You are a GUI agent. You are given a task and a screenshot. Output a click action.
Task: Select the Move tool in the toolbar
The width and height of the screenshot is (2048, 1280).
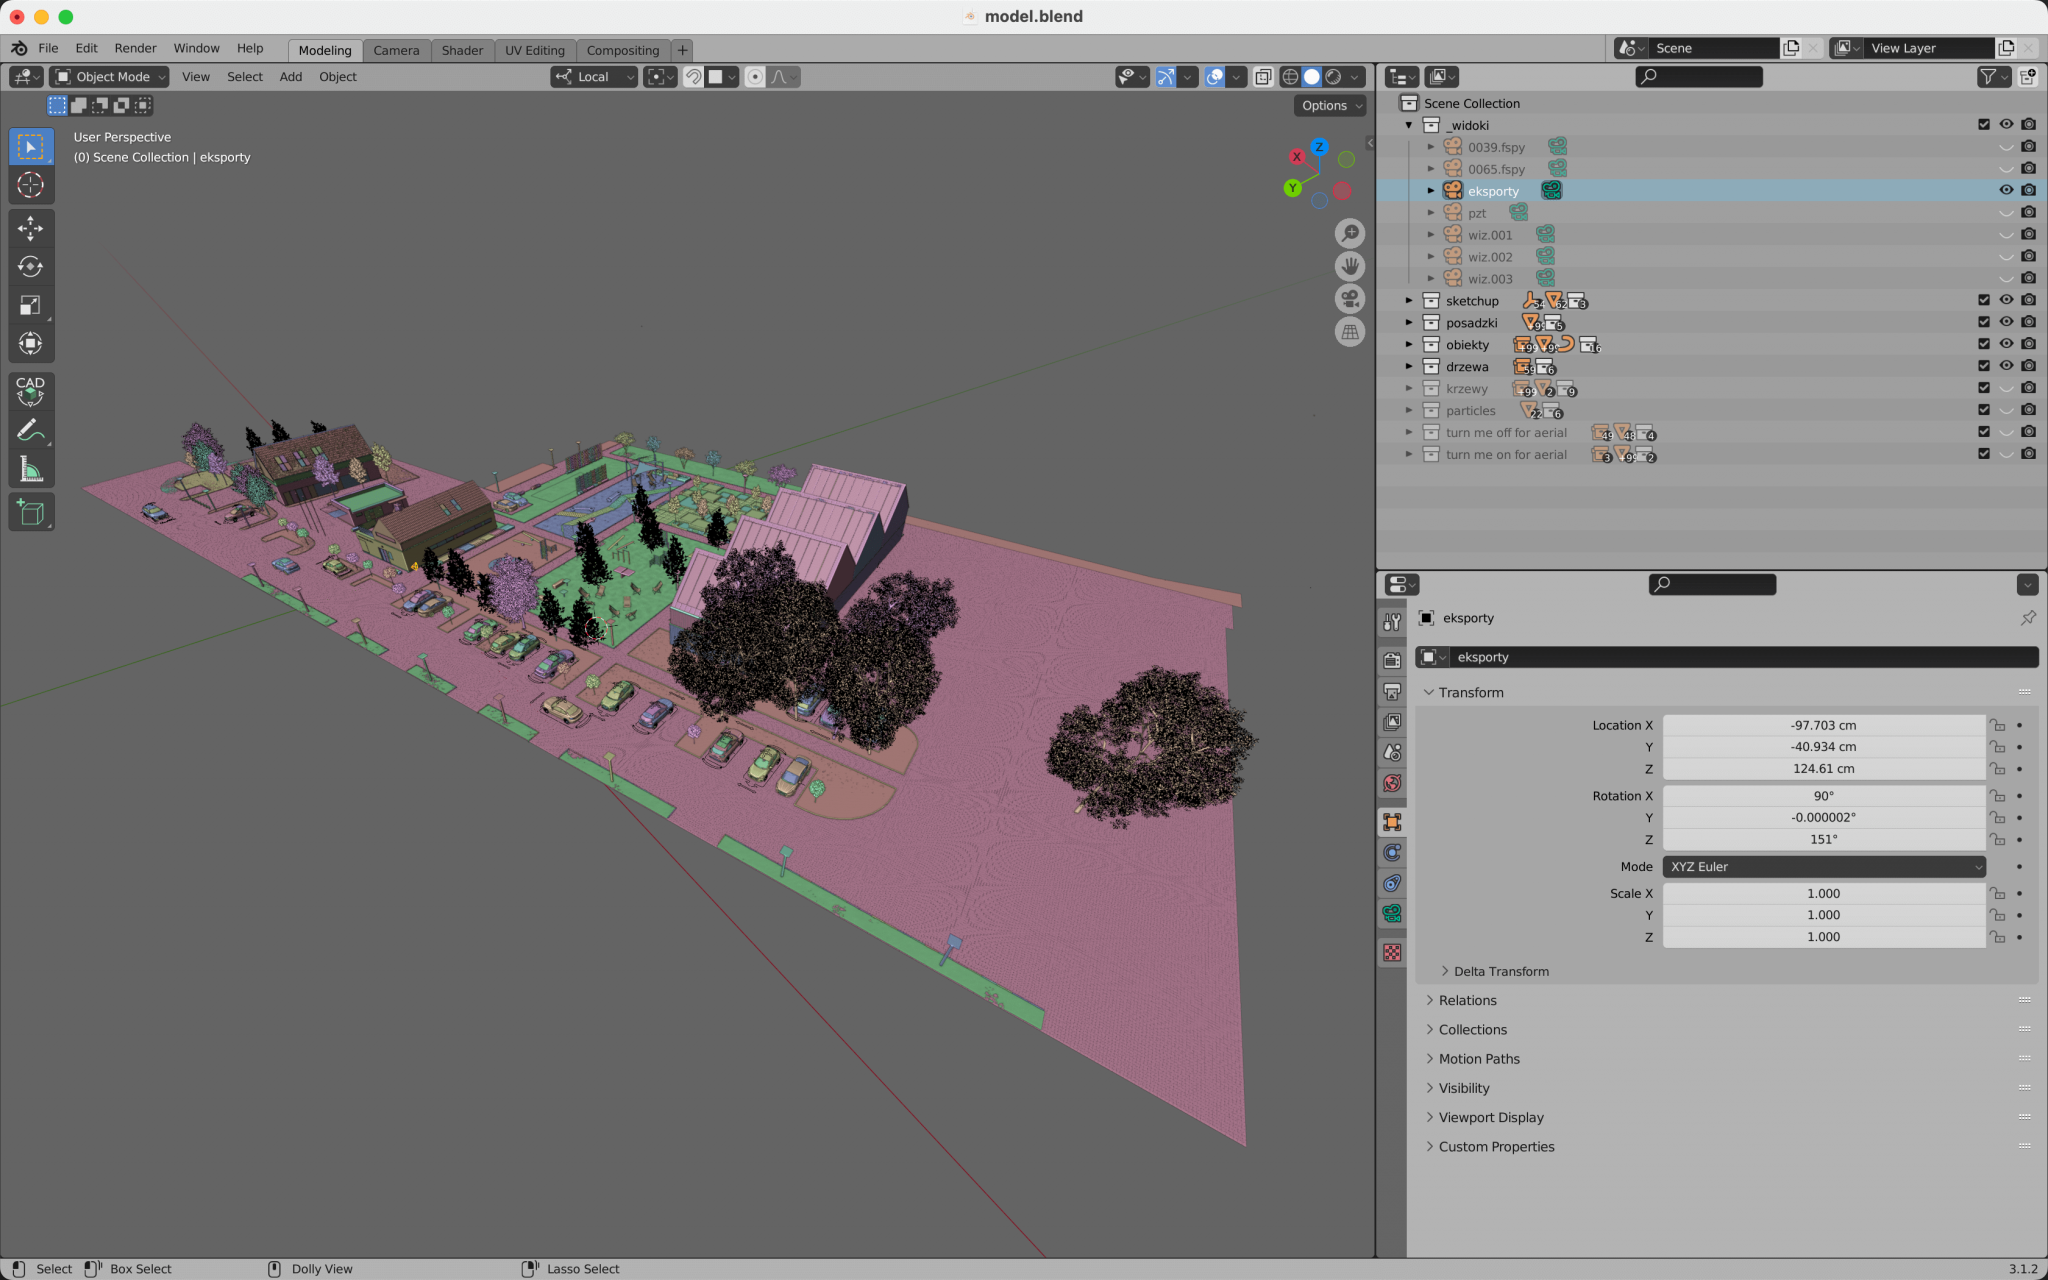[31, 228]
